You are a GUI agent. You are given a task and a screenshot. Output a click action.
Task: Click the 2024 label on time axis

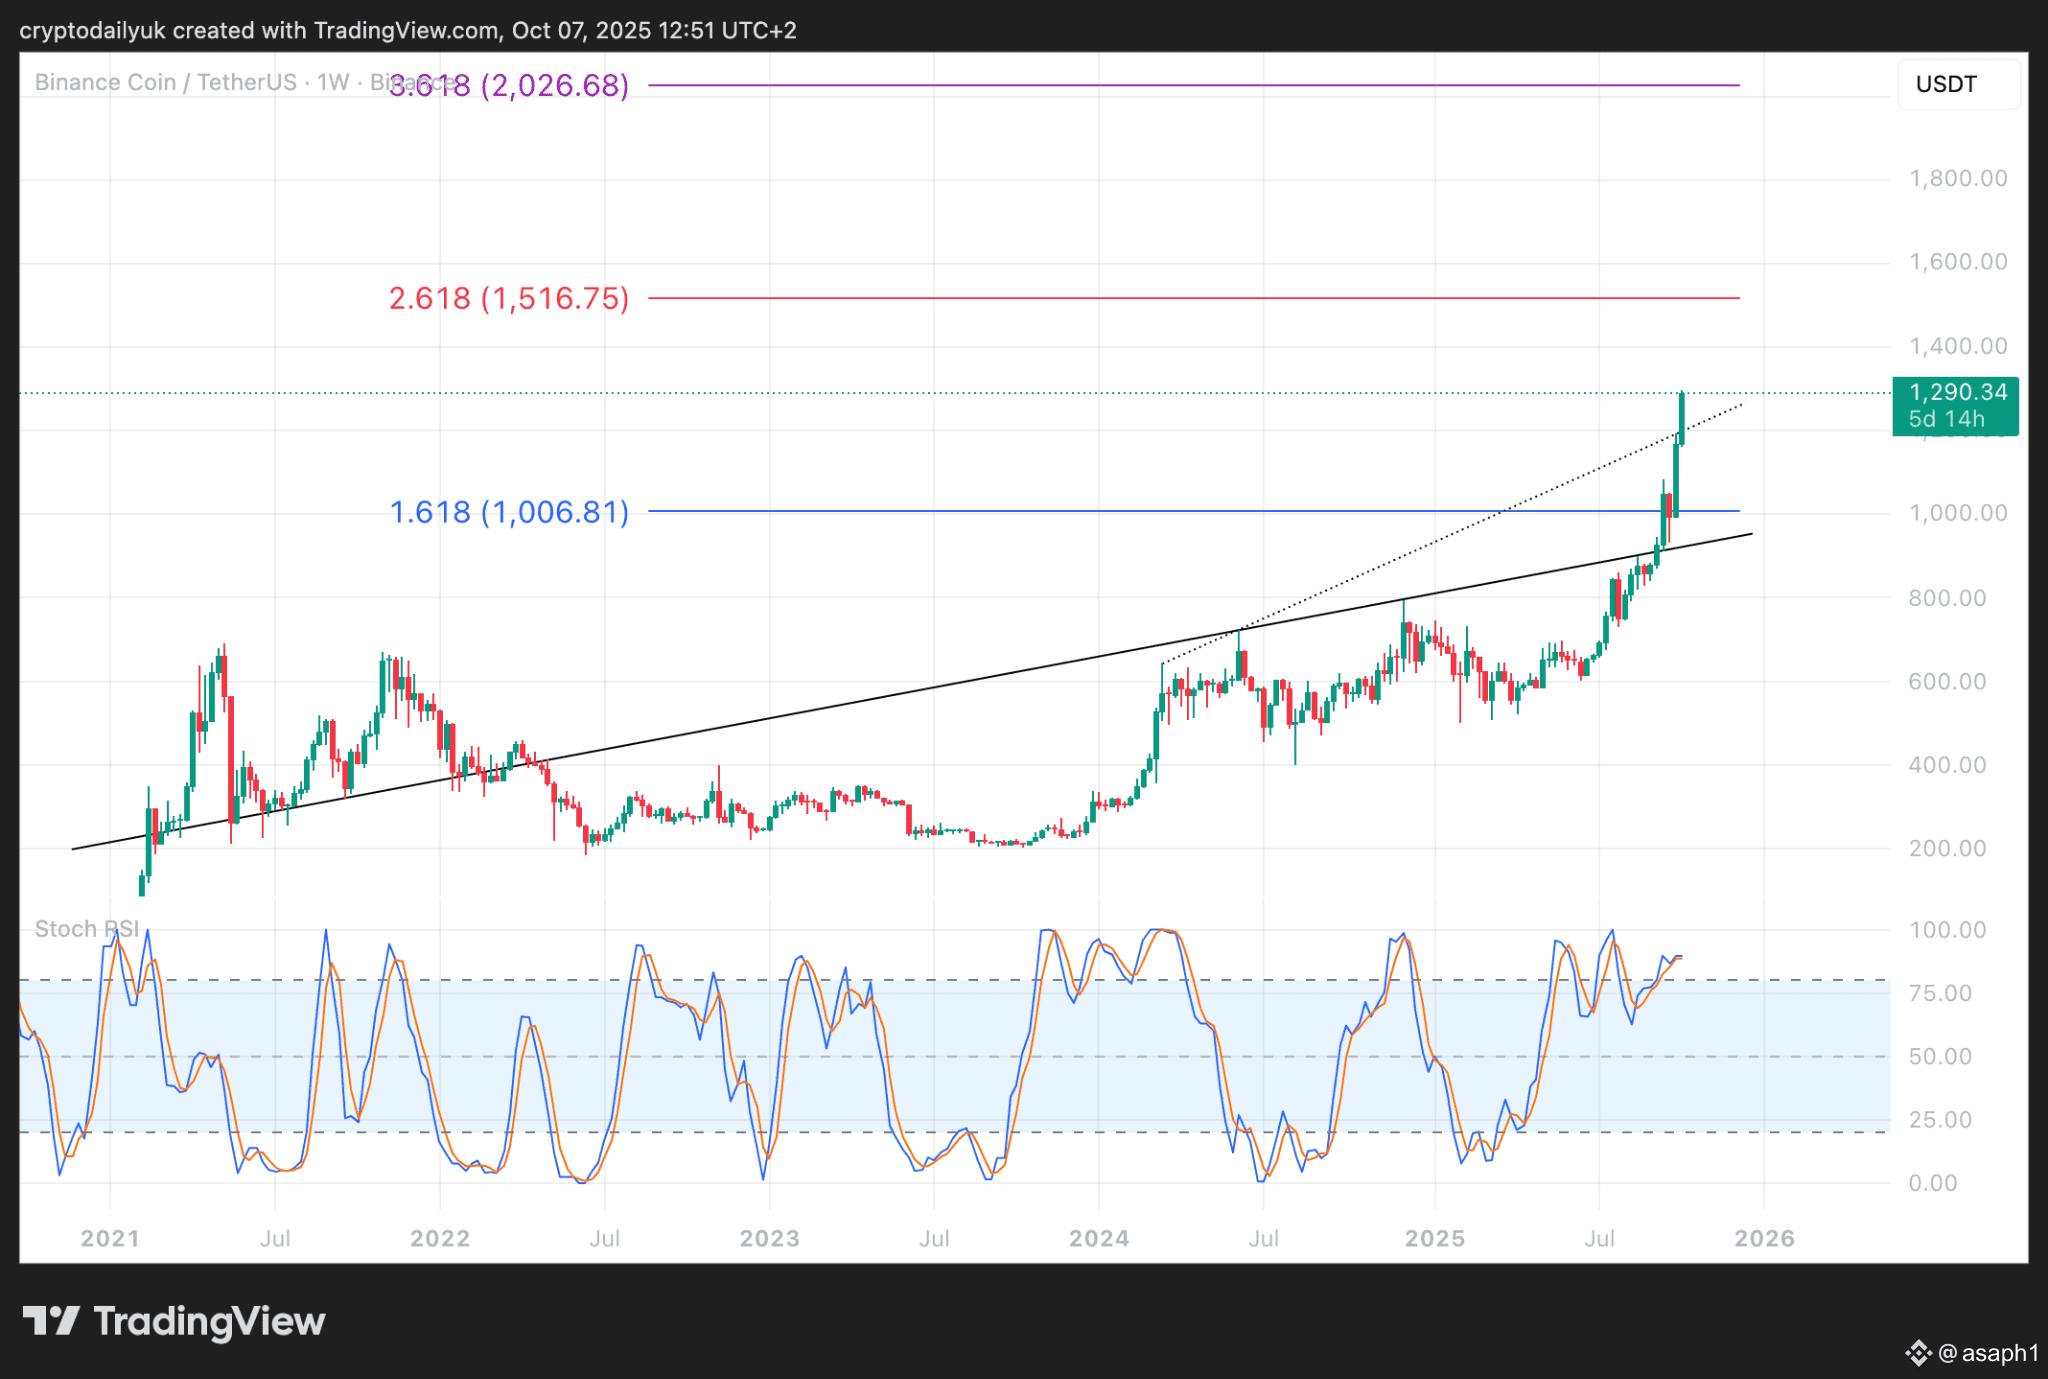1098,1238
